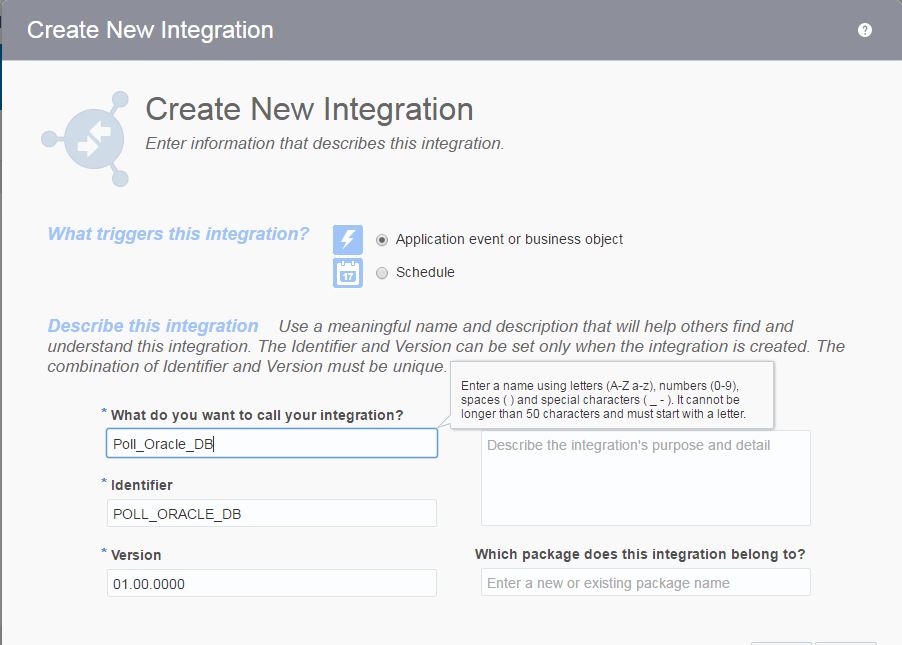Click the Identifier field with POLL_ORACLE_DB
This screenshot has width=902, height=645.
[272, 513]
